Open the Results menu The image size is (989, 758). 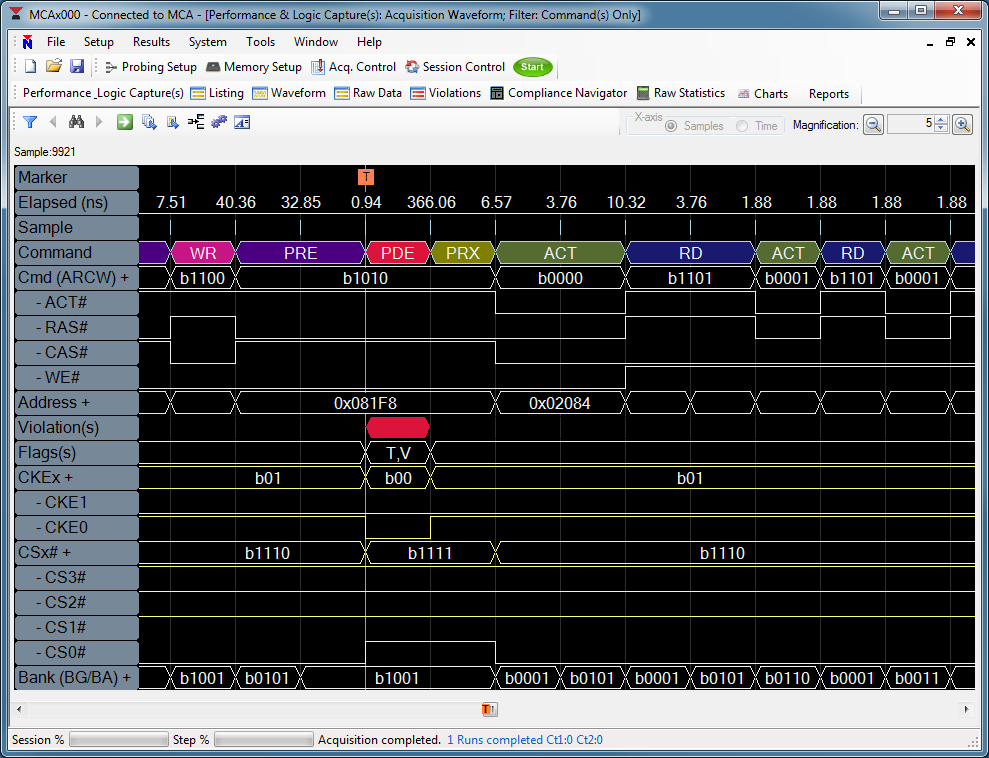(151, 42)
